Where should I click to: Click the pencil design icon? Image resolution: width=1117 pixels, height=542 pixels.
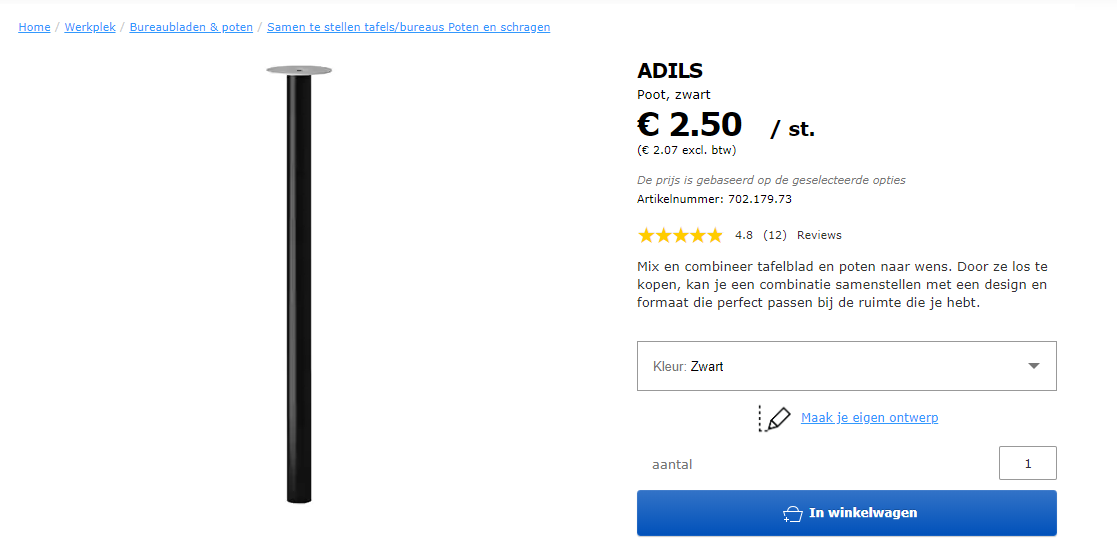click(x=775, y=418)
